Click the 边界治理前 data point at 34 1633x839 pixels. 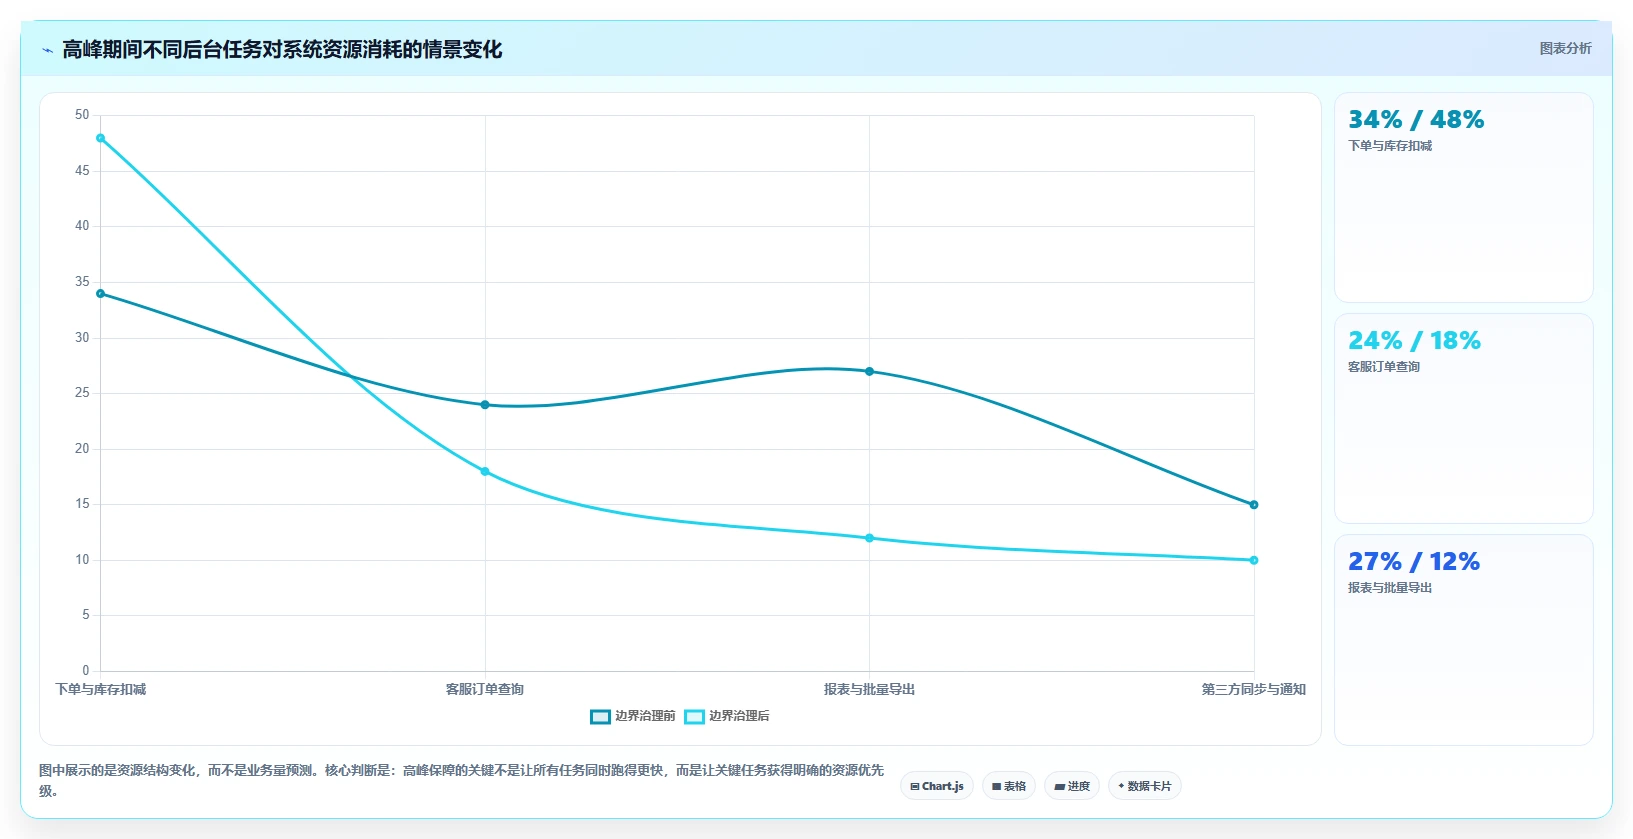(x=100, y=294)
